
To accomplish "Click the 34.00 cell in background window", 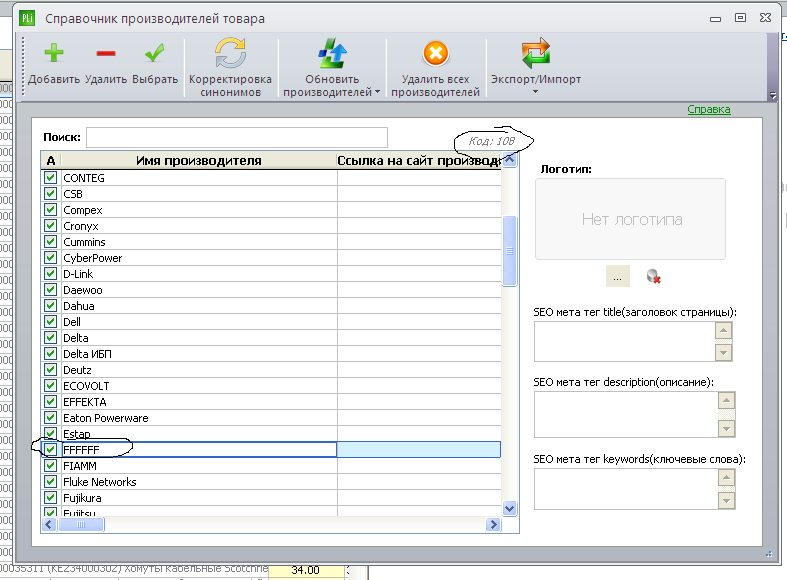I will tap(306, 570).
